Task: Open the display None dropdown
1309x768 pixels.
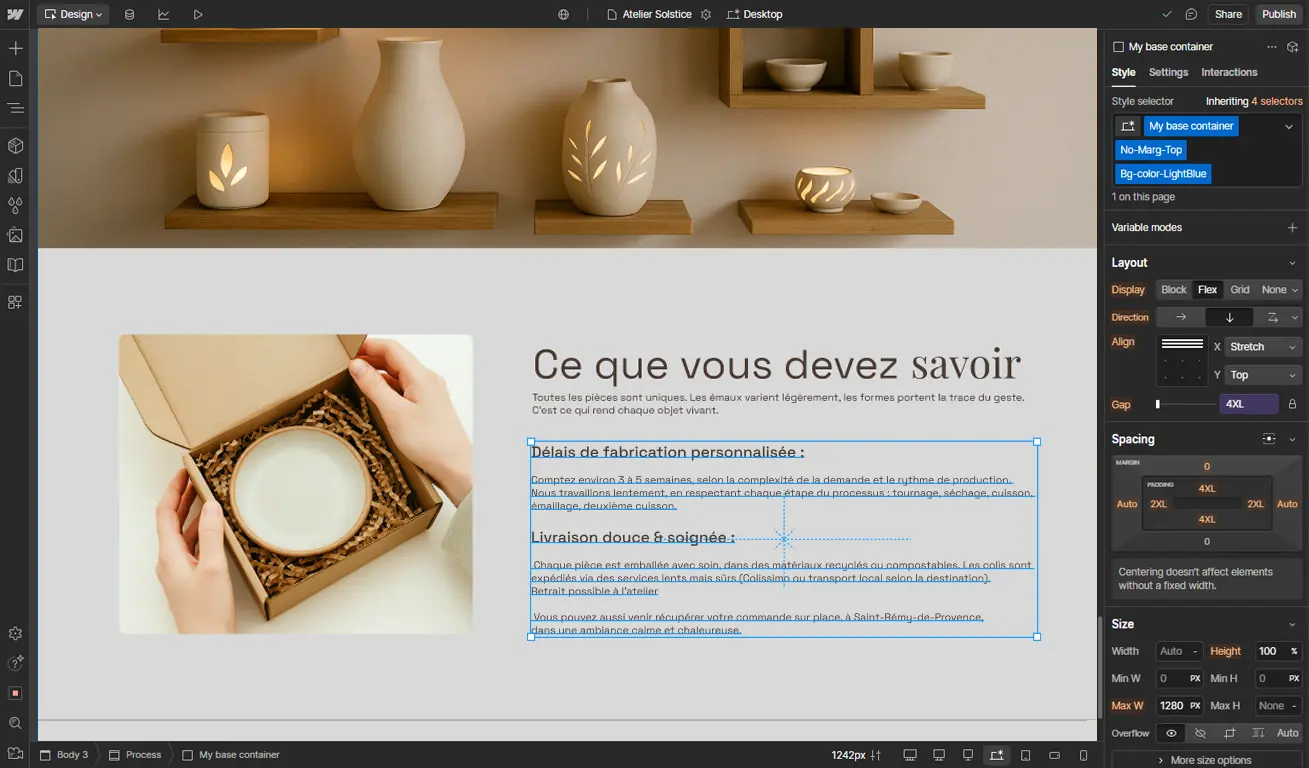Action: (1280, 290)
